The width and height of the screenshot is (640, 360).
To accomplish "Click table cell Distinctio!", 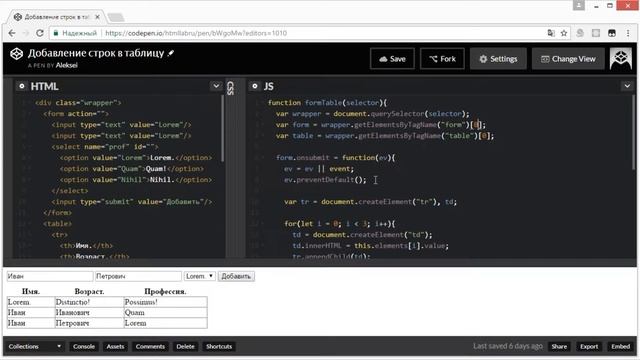I will coord(89,302).
